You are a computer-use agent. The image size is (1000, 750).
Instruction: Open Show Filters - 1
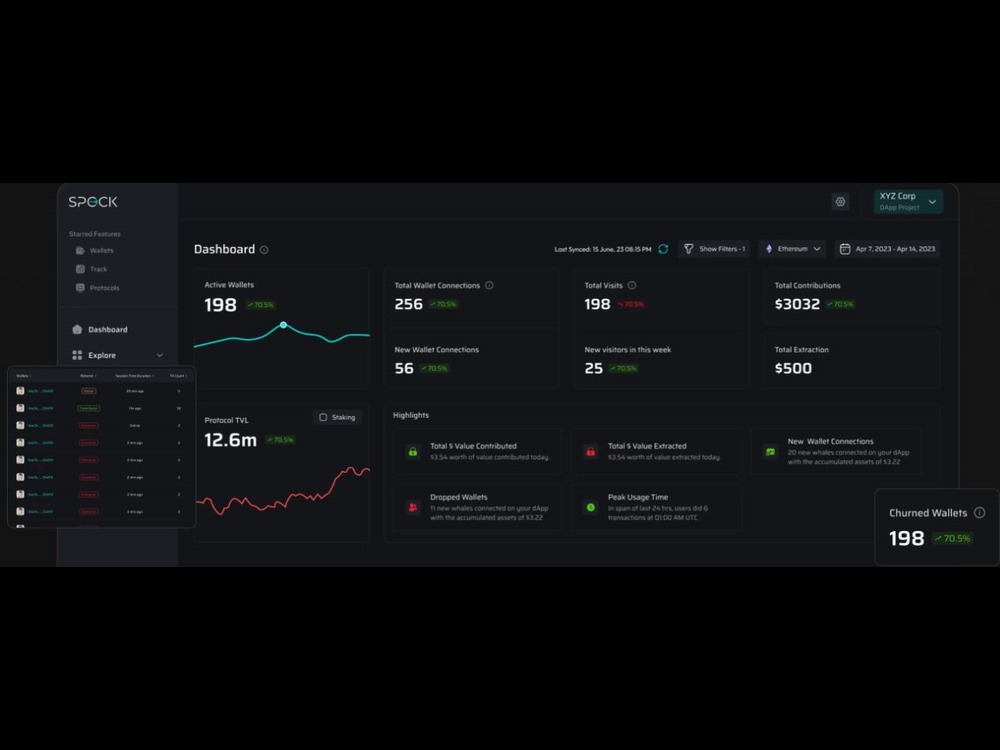click(x=714, y=249)
